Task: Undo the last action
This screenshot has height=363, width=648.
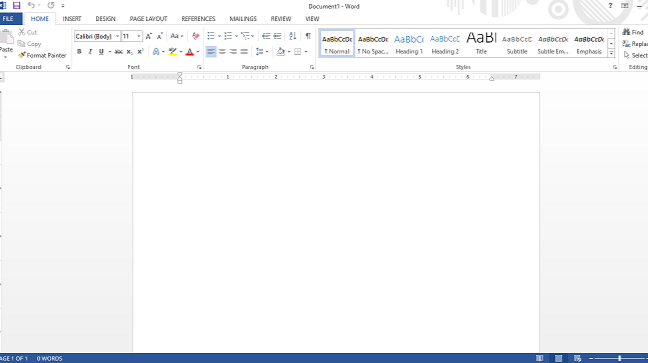Action: click(31, 5)
